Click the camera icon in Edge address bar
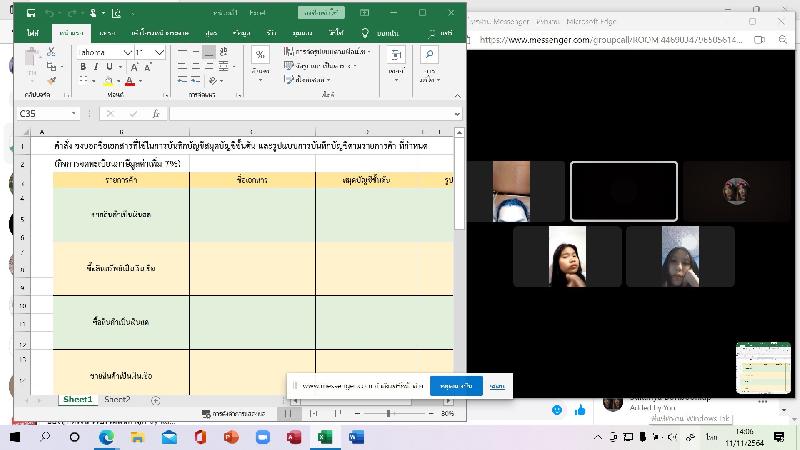This screenshot has height=450, width=800. [x=759, y=40]
